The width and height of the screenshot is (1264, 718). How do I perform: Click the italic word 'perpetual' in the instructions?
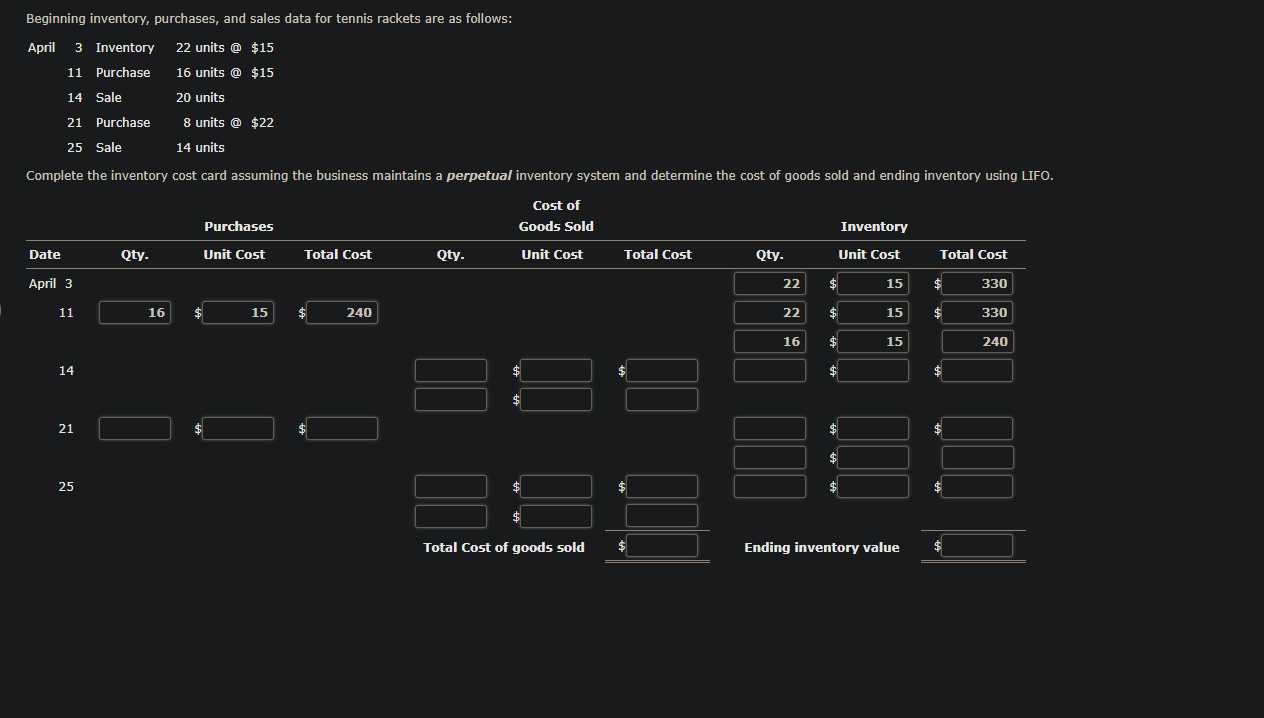tap(478, 176)
